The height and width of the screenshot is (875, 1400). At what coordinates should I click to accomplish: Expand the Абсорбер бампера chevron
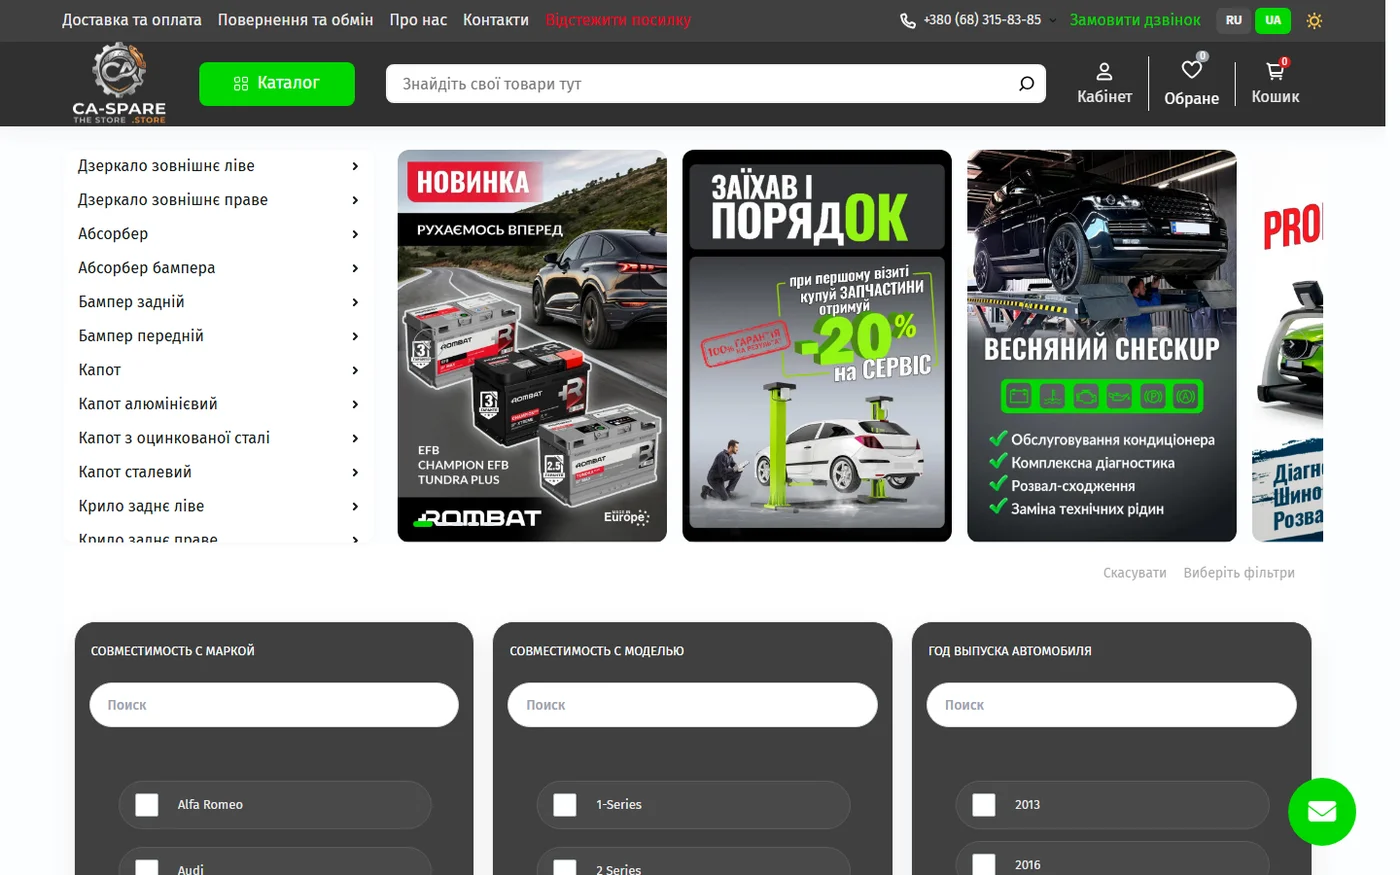point(355,268)
